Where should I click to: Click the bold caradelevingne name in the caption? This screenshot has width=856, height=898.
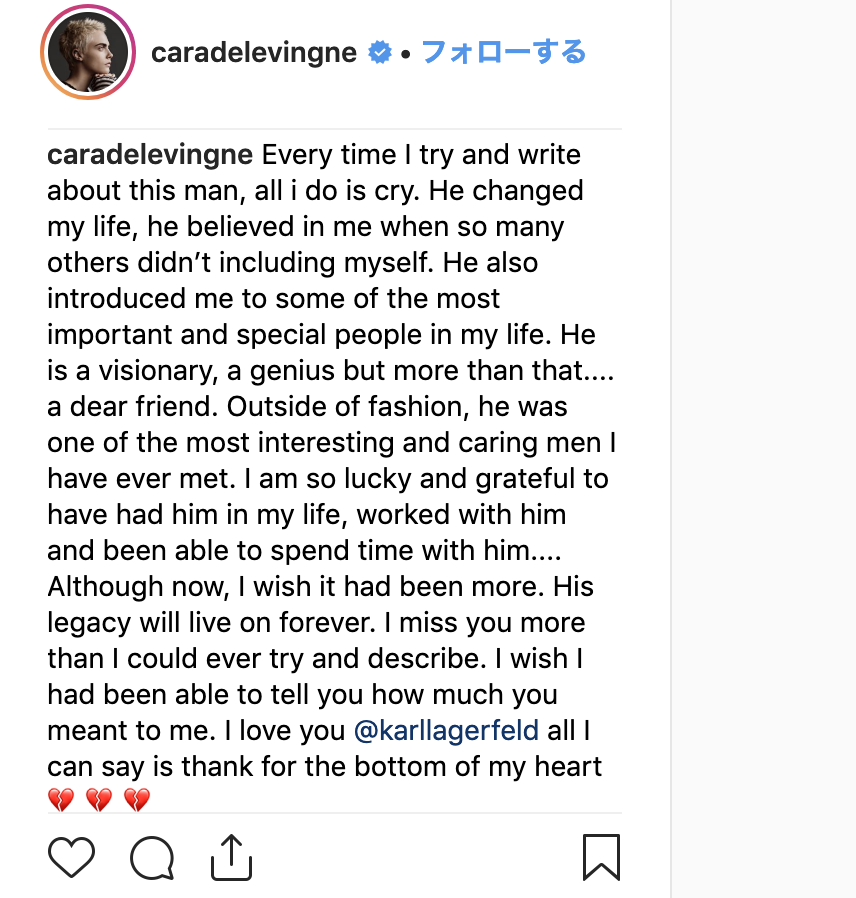(x=150, y=155)
